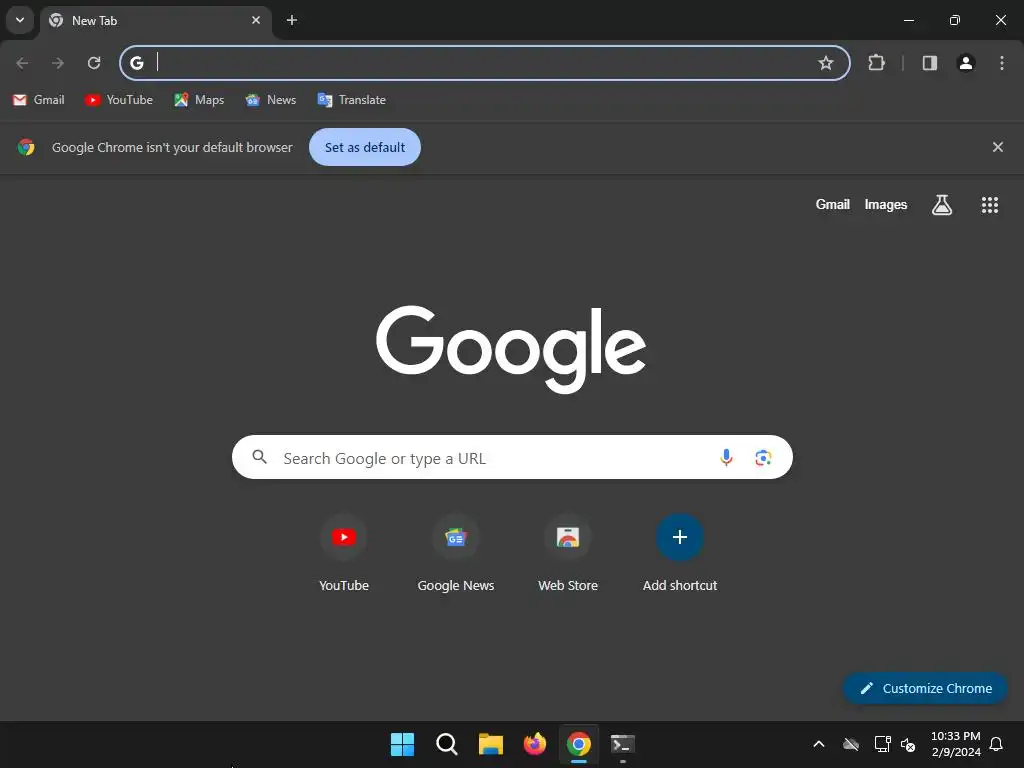Viewport: 1024px width, 768px height.
Task: Dismiss the default browser infobar
Action: 997,147
